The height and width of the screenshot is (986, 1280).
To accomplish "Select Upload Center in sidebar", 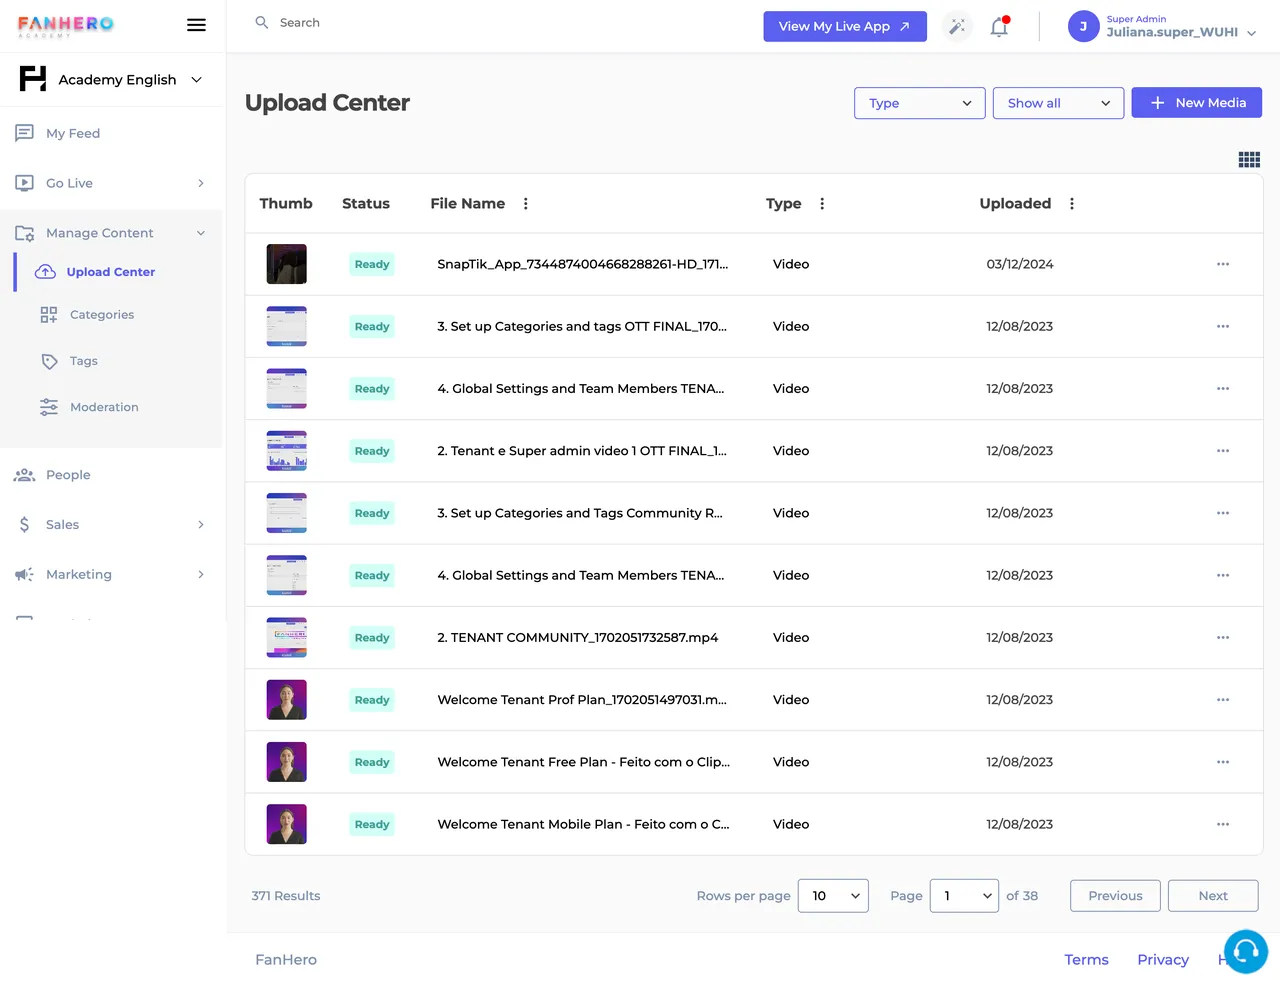I will (111, 272).
